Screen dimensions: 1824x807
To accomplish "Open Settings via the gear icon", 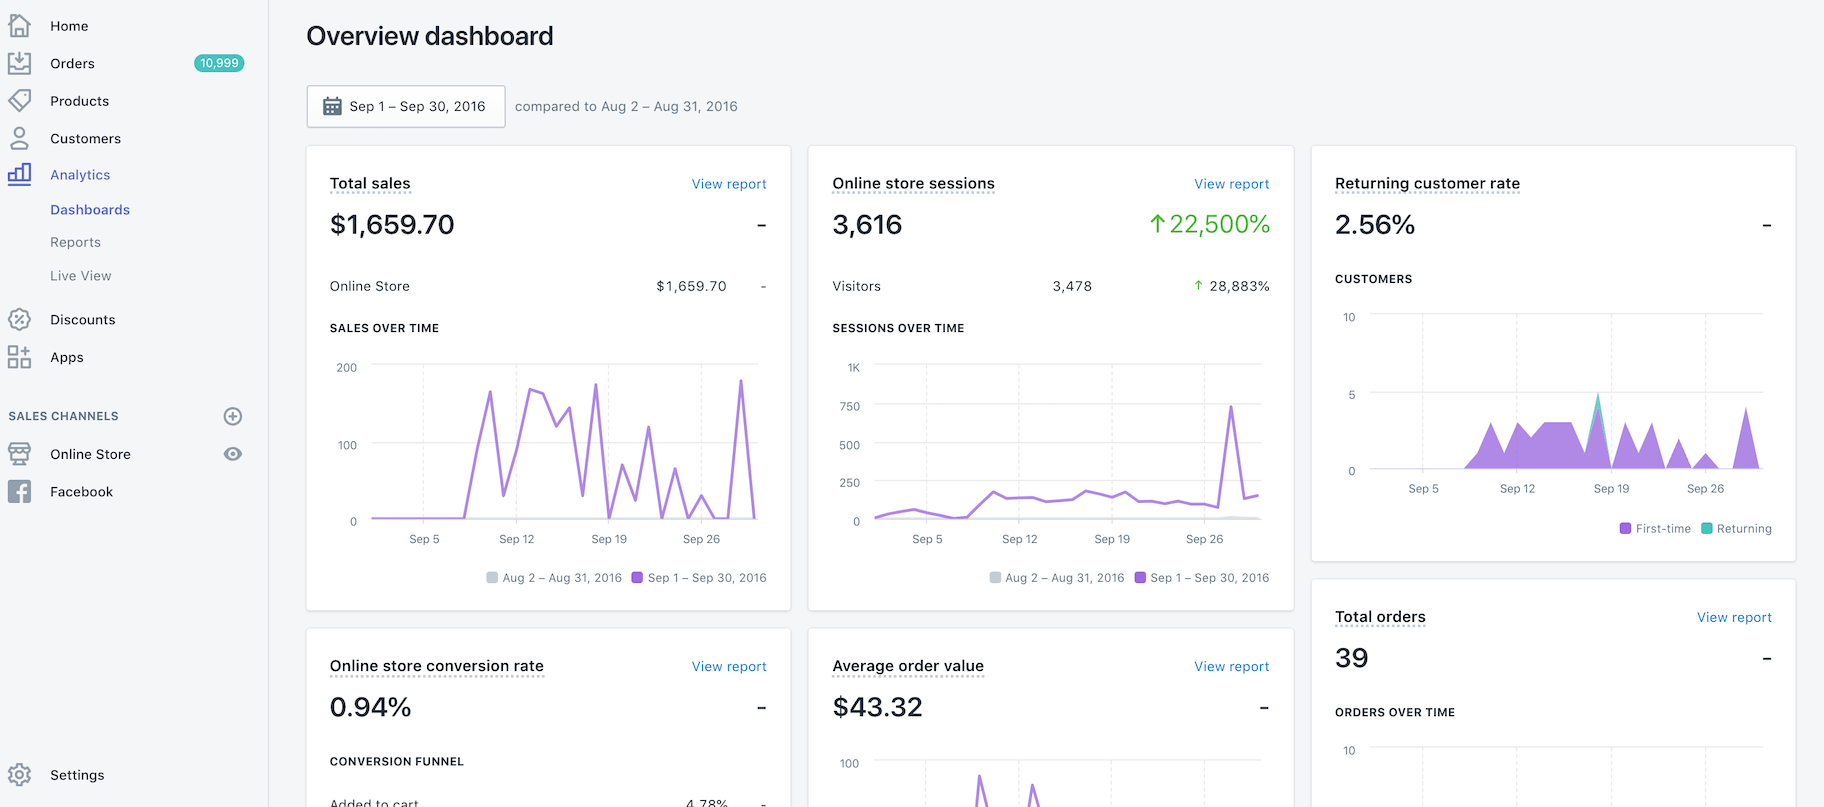I will pos(19,775).
